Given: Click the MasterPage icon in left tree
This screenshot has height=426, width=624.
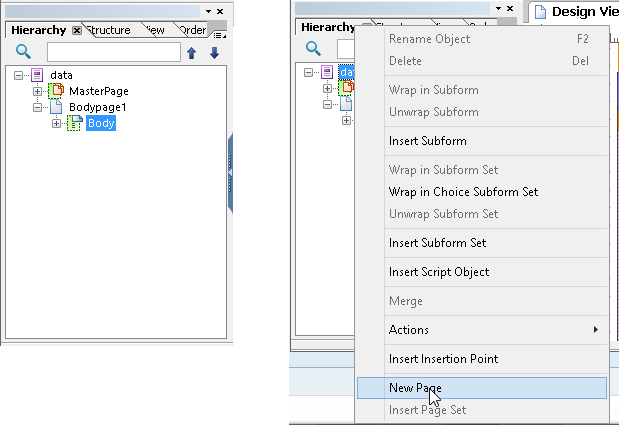Looking at the screenshot, I should pyautogui.click(x=56, y=91).
